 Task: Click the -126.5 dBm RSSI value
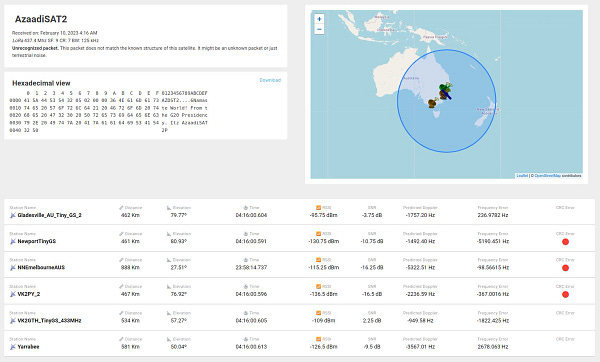tap(323, 347)
